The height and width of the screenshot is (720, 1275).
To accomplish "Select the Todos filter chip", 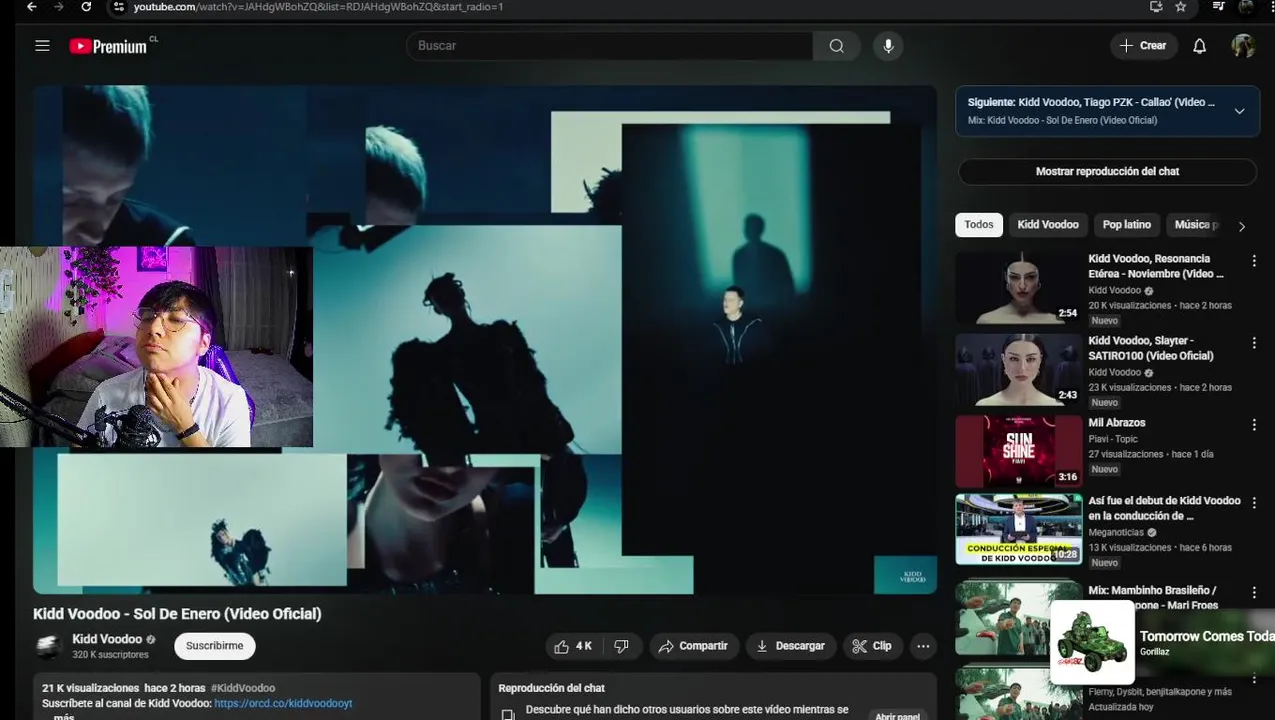I will click(979, 225).
